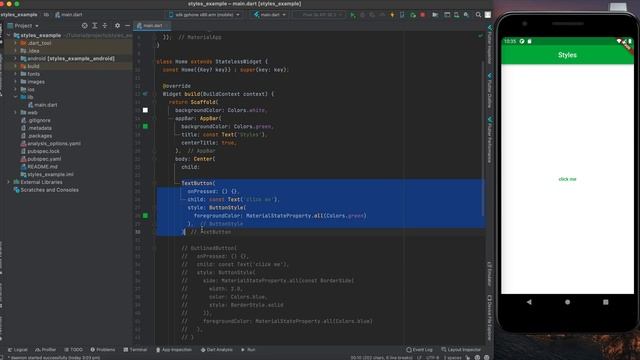Viewport: 640px width, 360px height.
Task: Click the Styles app bar title in emulator
Action: [x=567, y=55]
